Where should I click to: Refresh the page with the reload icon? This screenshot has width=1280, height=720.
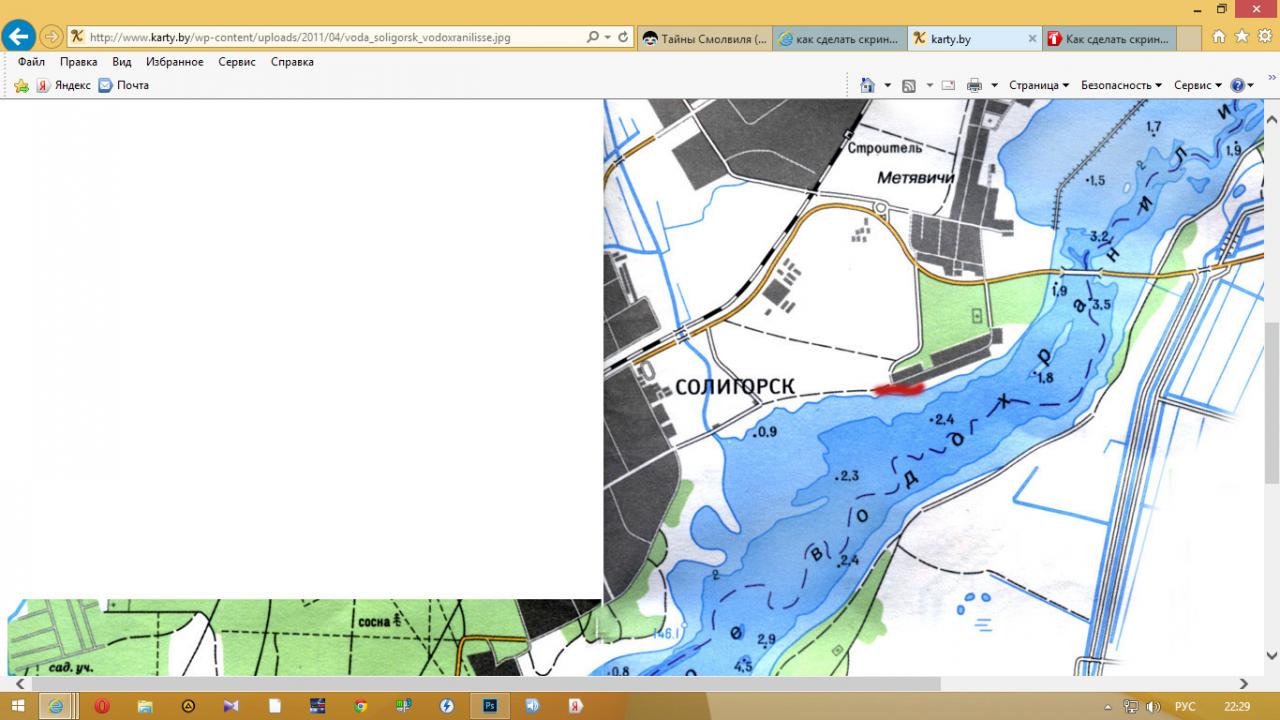[624, 37]
